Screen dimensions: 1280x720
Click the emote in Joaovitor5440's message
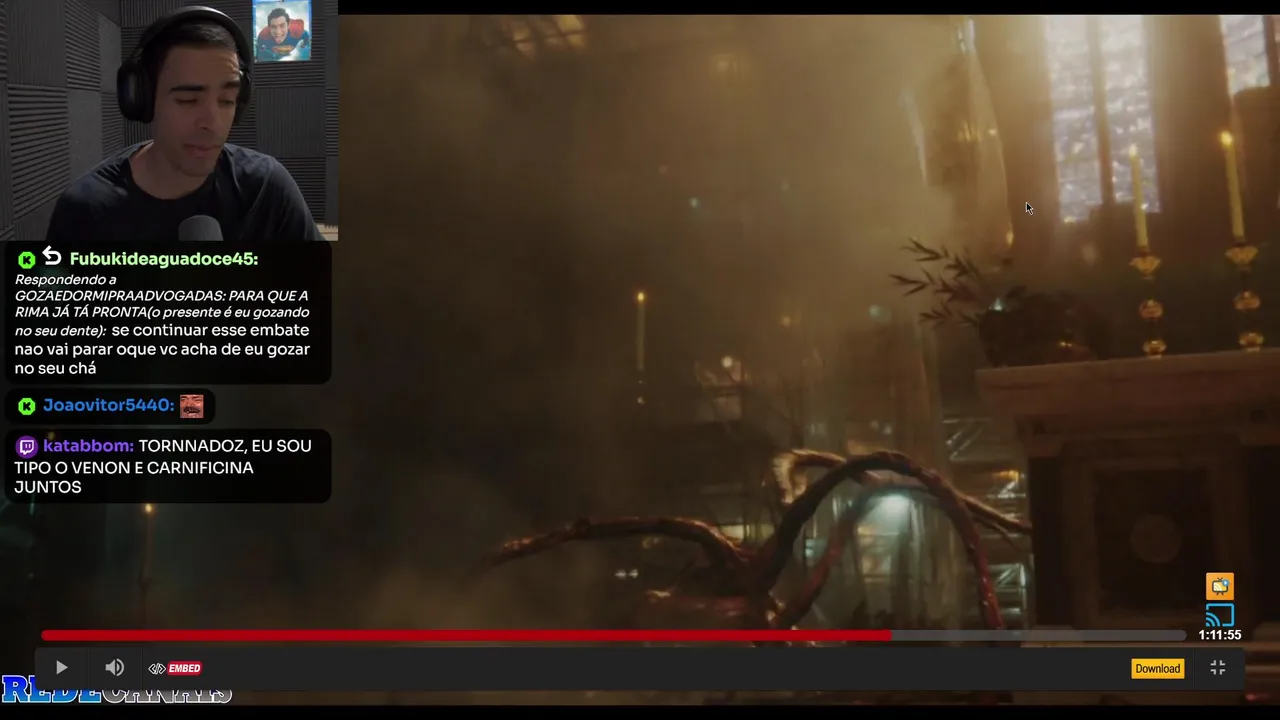(x=191, y=405)
